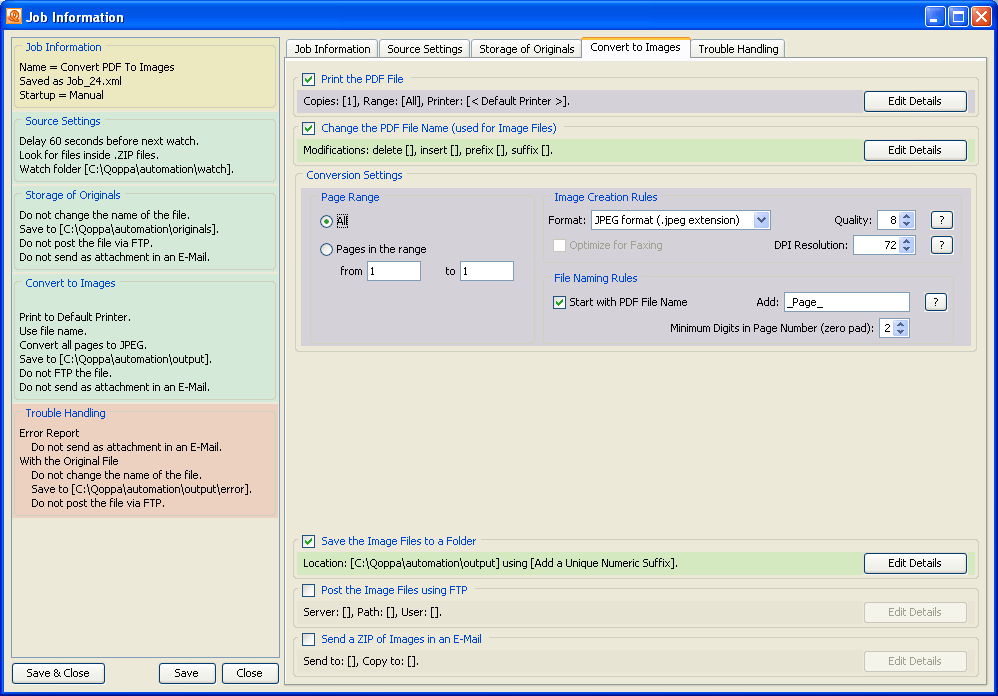This screenshot has width=998, height=696.
Task: Open the Trouble Handling summary panel
Action: coord(145,461)
